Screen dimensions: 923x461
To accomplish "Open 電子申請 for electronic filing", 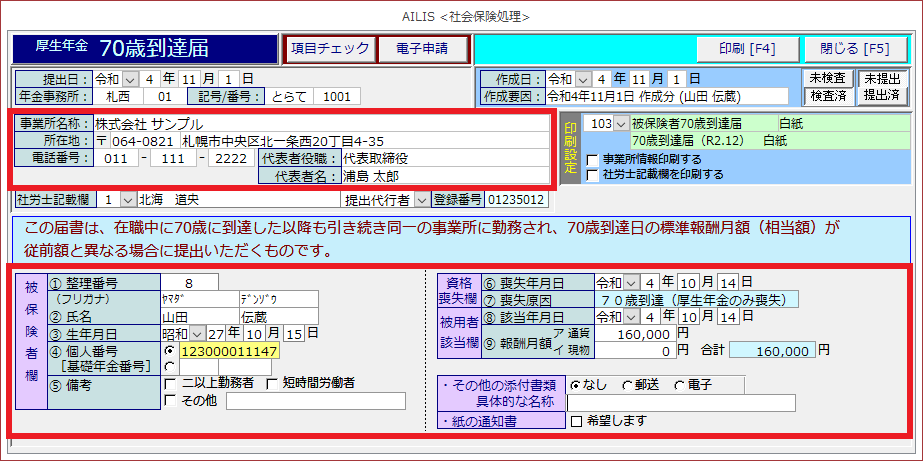I will (420, 49).
